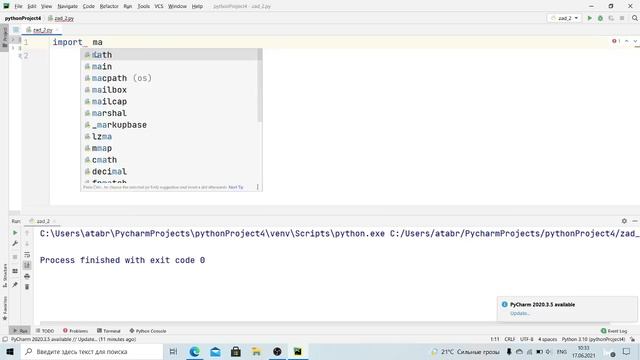Choose mailbox suggestion in autocomplete list

(169, 90)
